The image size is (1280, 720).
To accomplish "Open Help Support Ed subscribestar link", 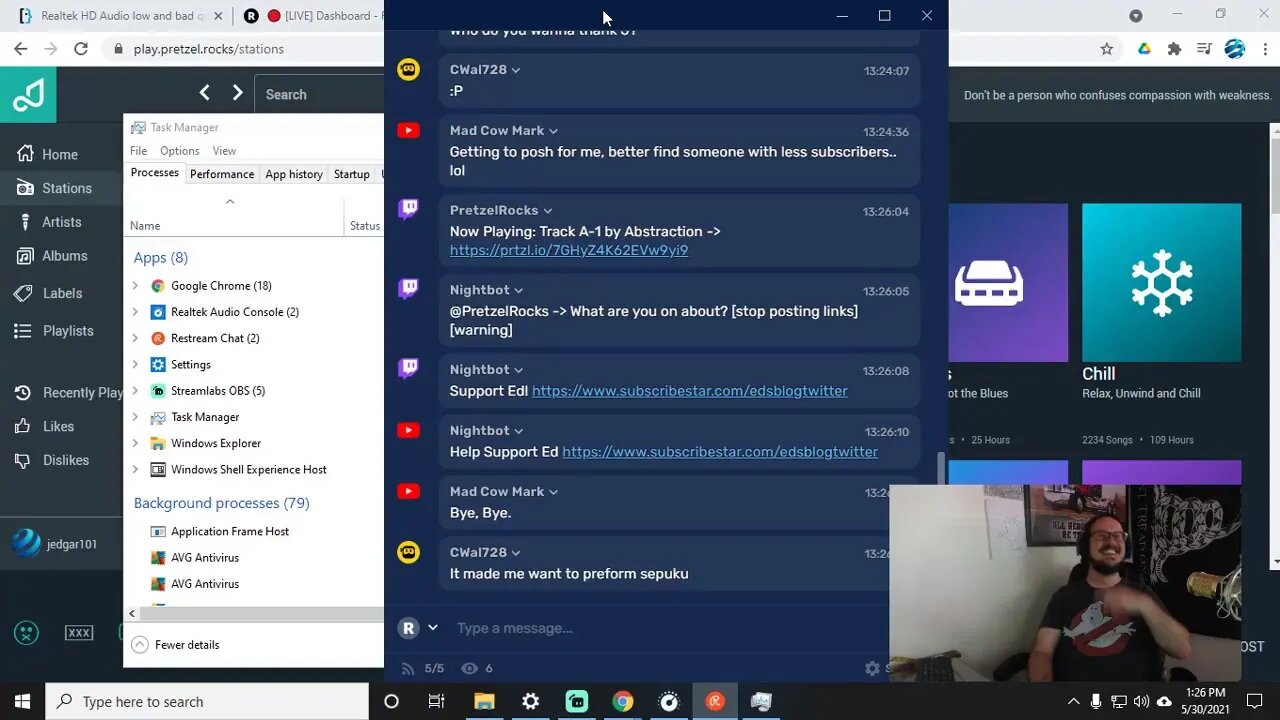I will pos(720,452).
